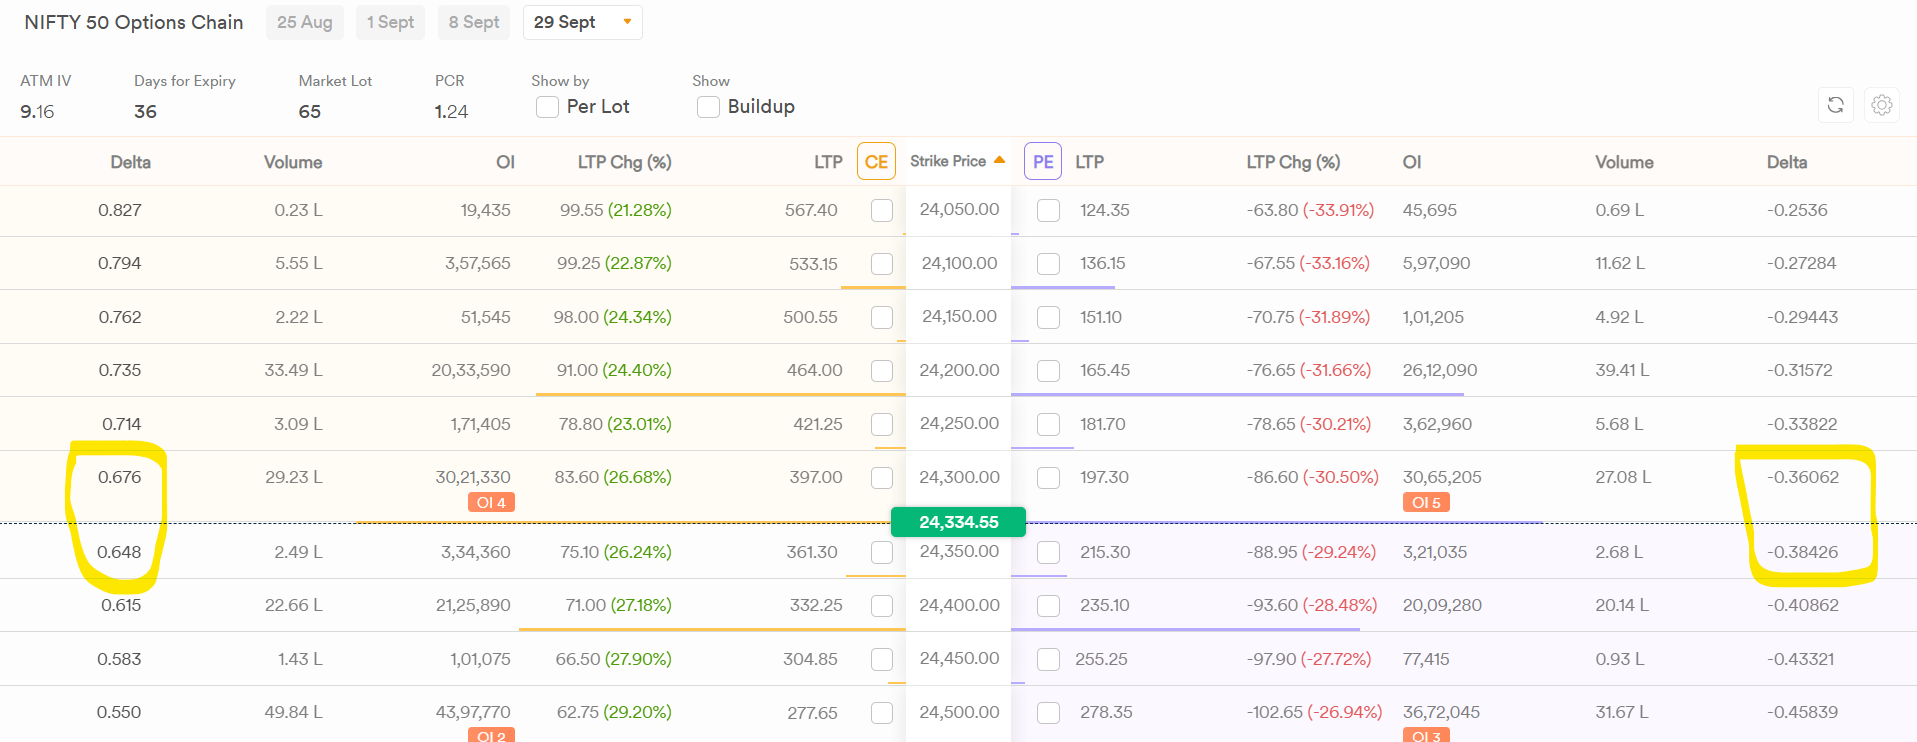Click strike price 24,100.00 cell
The image size is (1917, 742).
[959, 263]
